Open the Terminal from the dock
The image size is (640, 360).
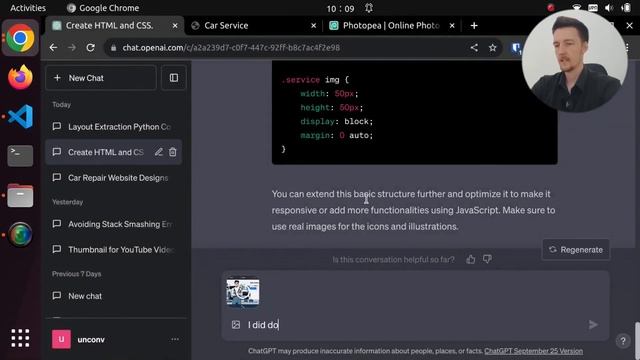point(20,156)
